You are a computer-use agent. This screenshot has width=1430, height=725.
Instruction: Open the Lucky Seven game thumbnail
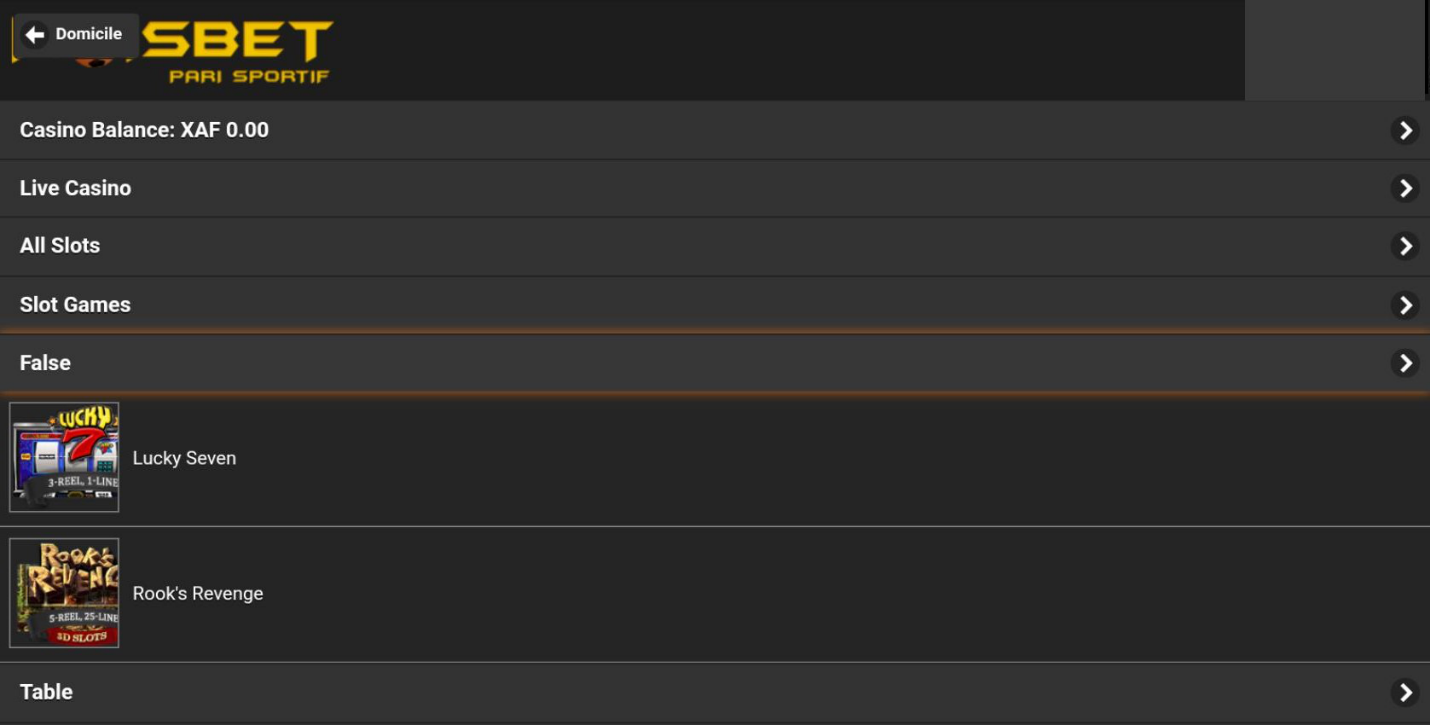click(x=64, y=457)
